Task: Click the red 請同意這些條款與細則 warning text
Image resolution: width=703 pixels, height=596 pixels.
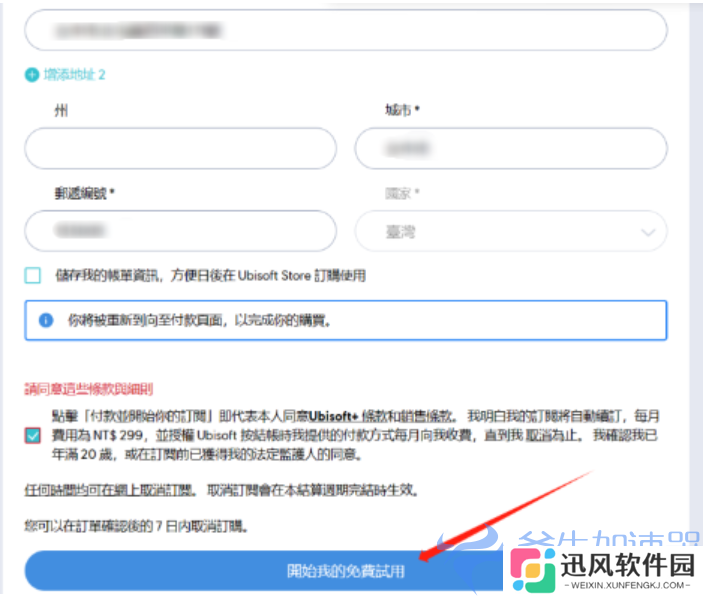Action: coord(89,389)
